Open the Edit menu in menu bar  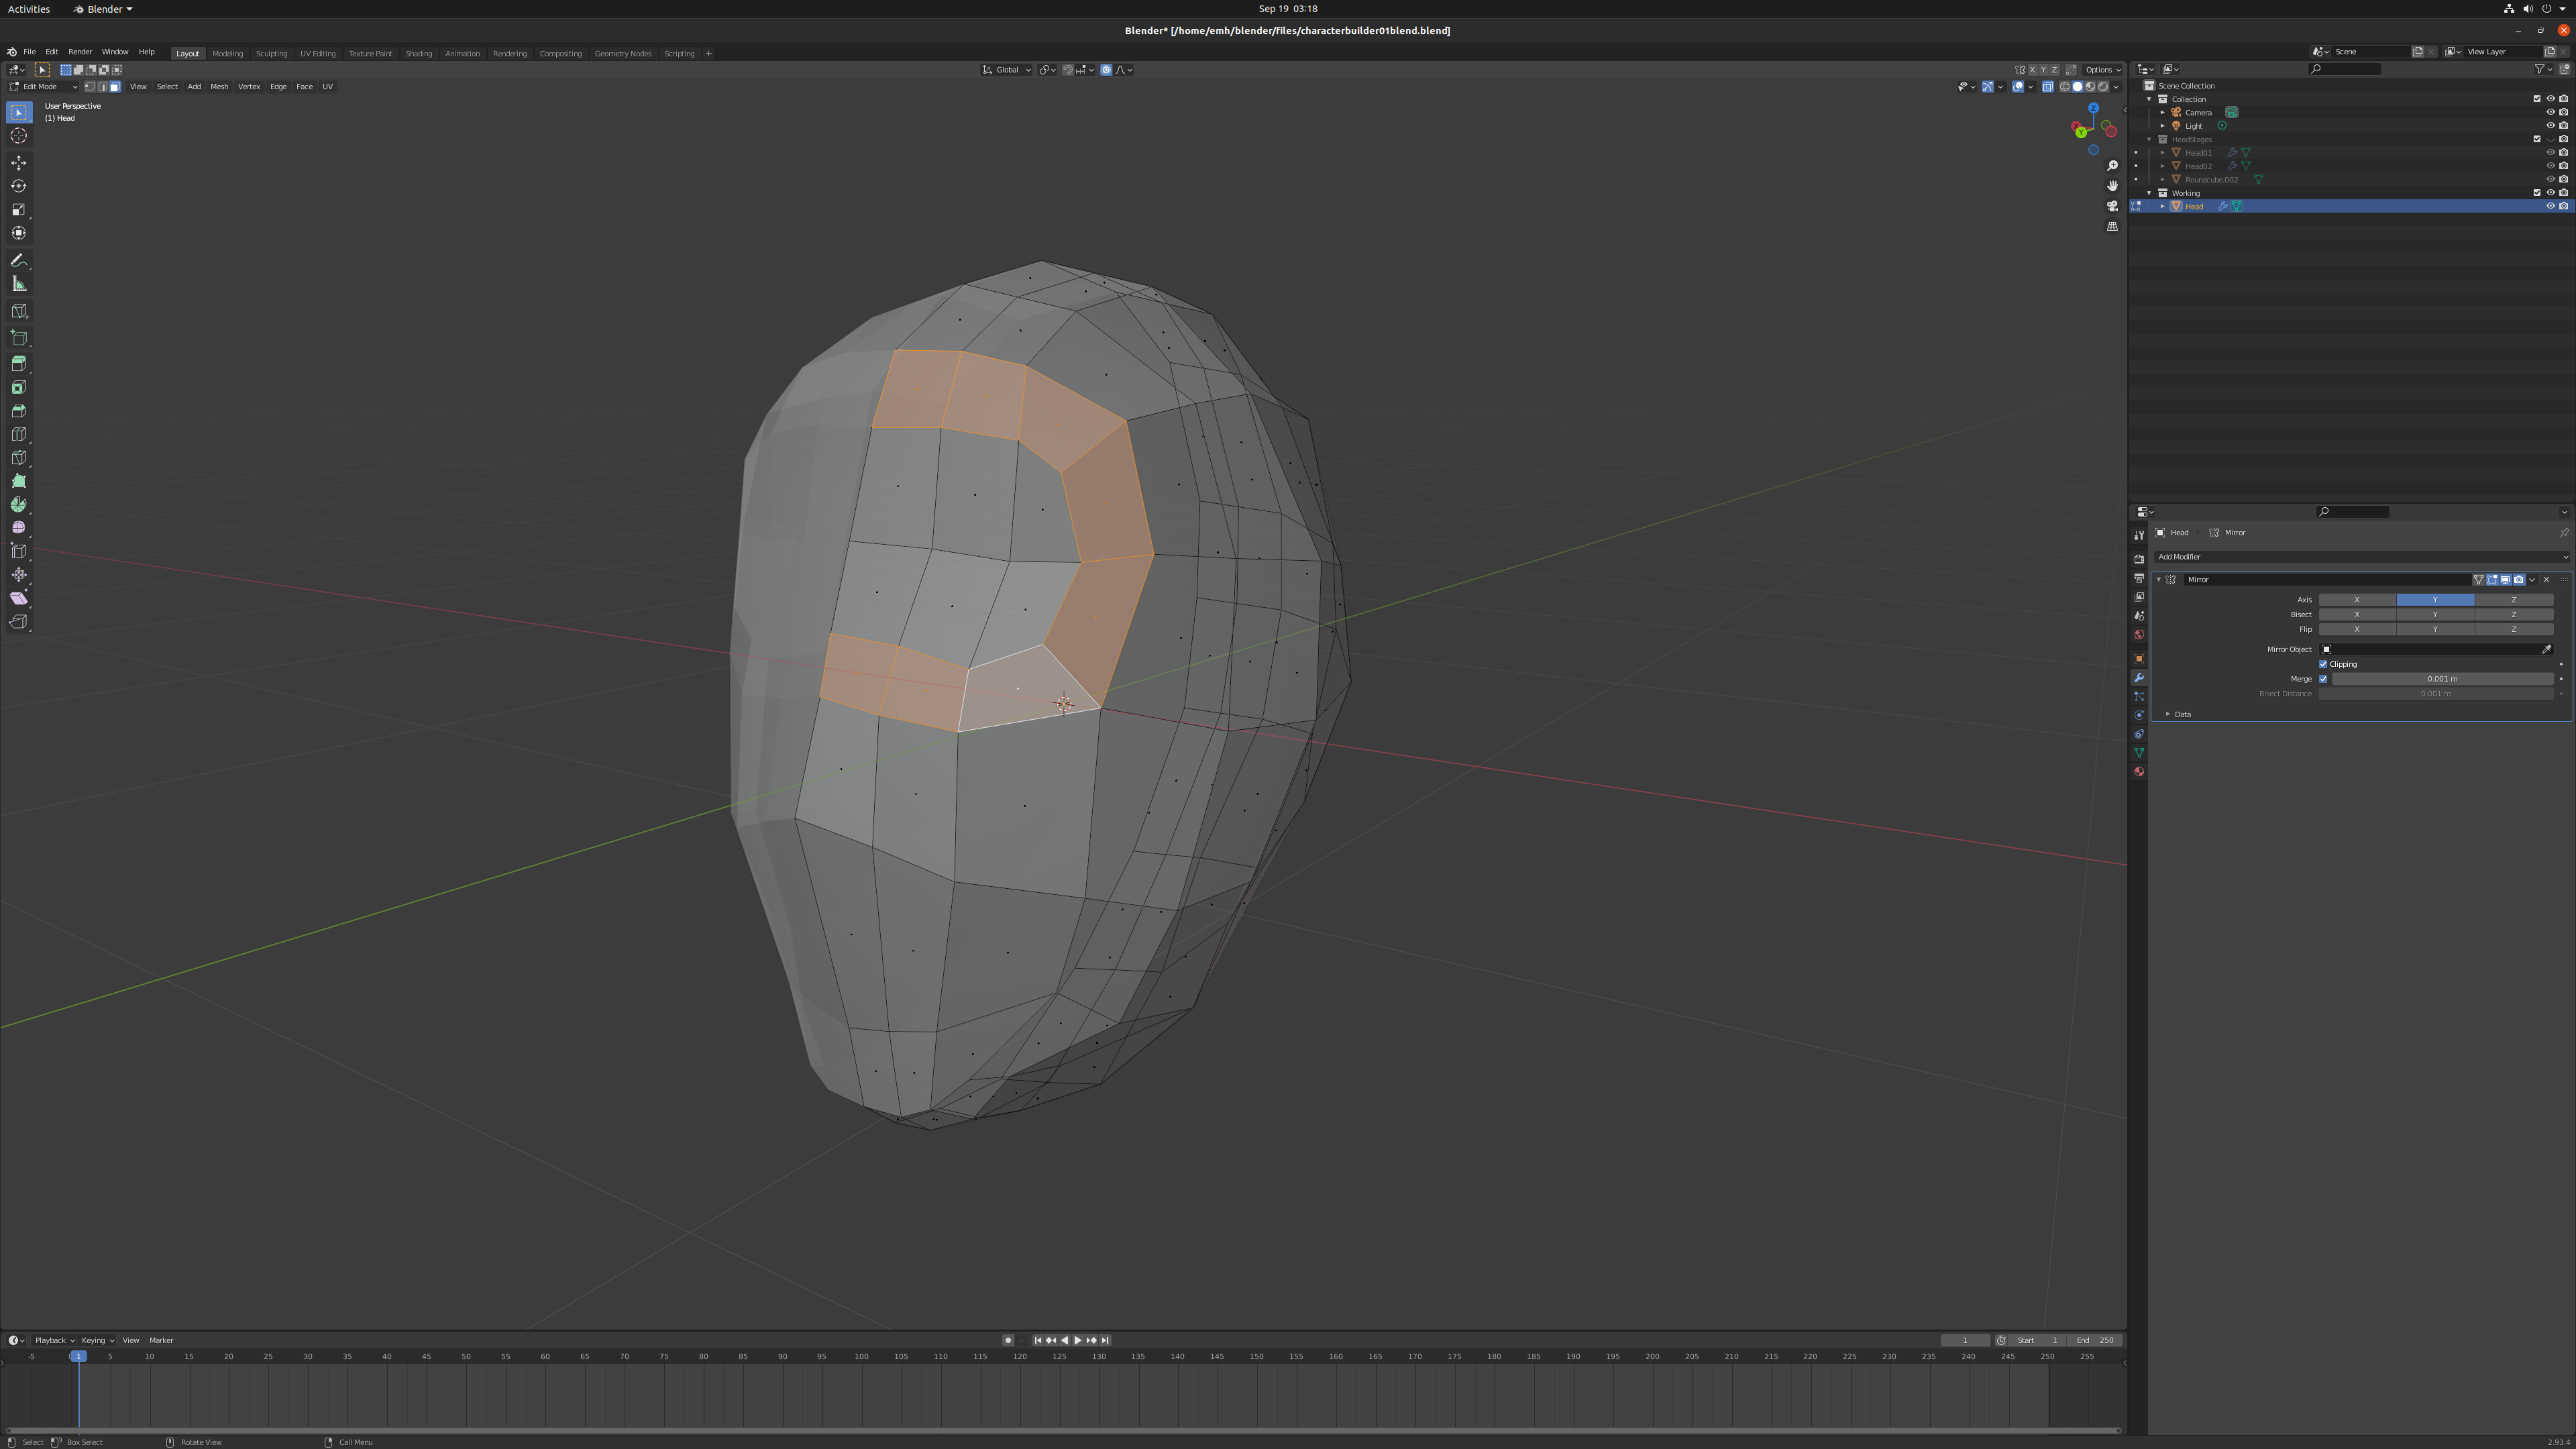coord(51,51)
